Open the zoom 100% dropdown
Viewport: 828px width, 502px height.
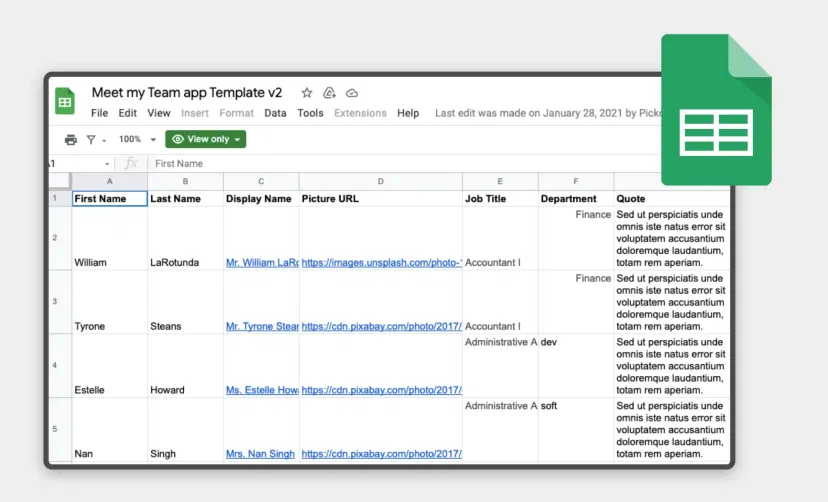137,140
